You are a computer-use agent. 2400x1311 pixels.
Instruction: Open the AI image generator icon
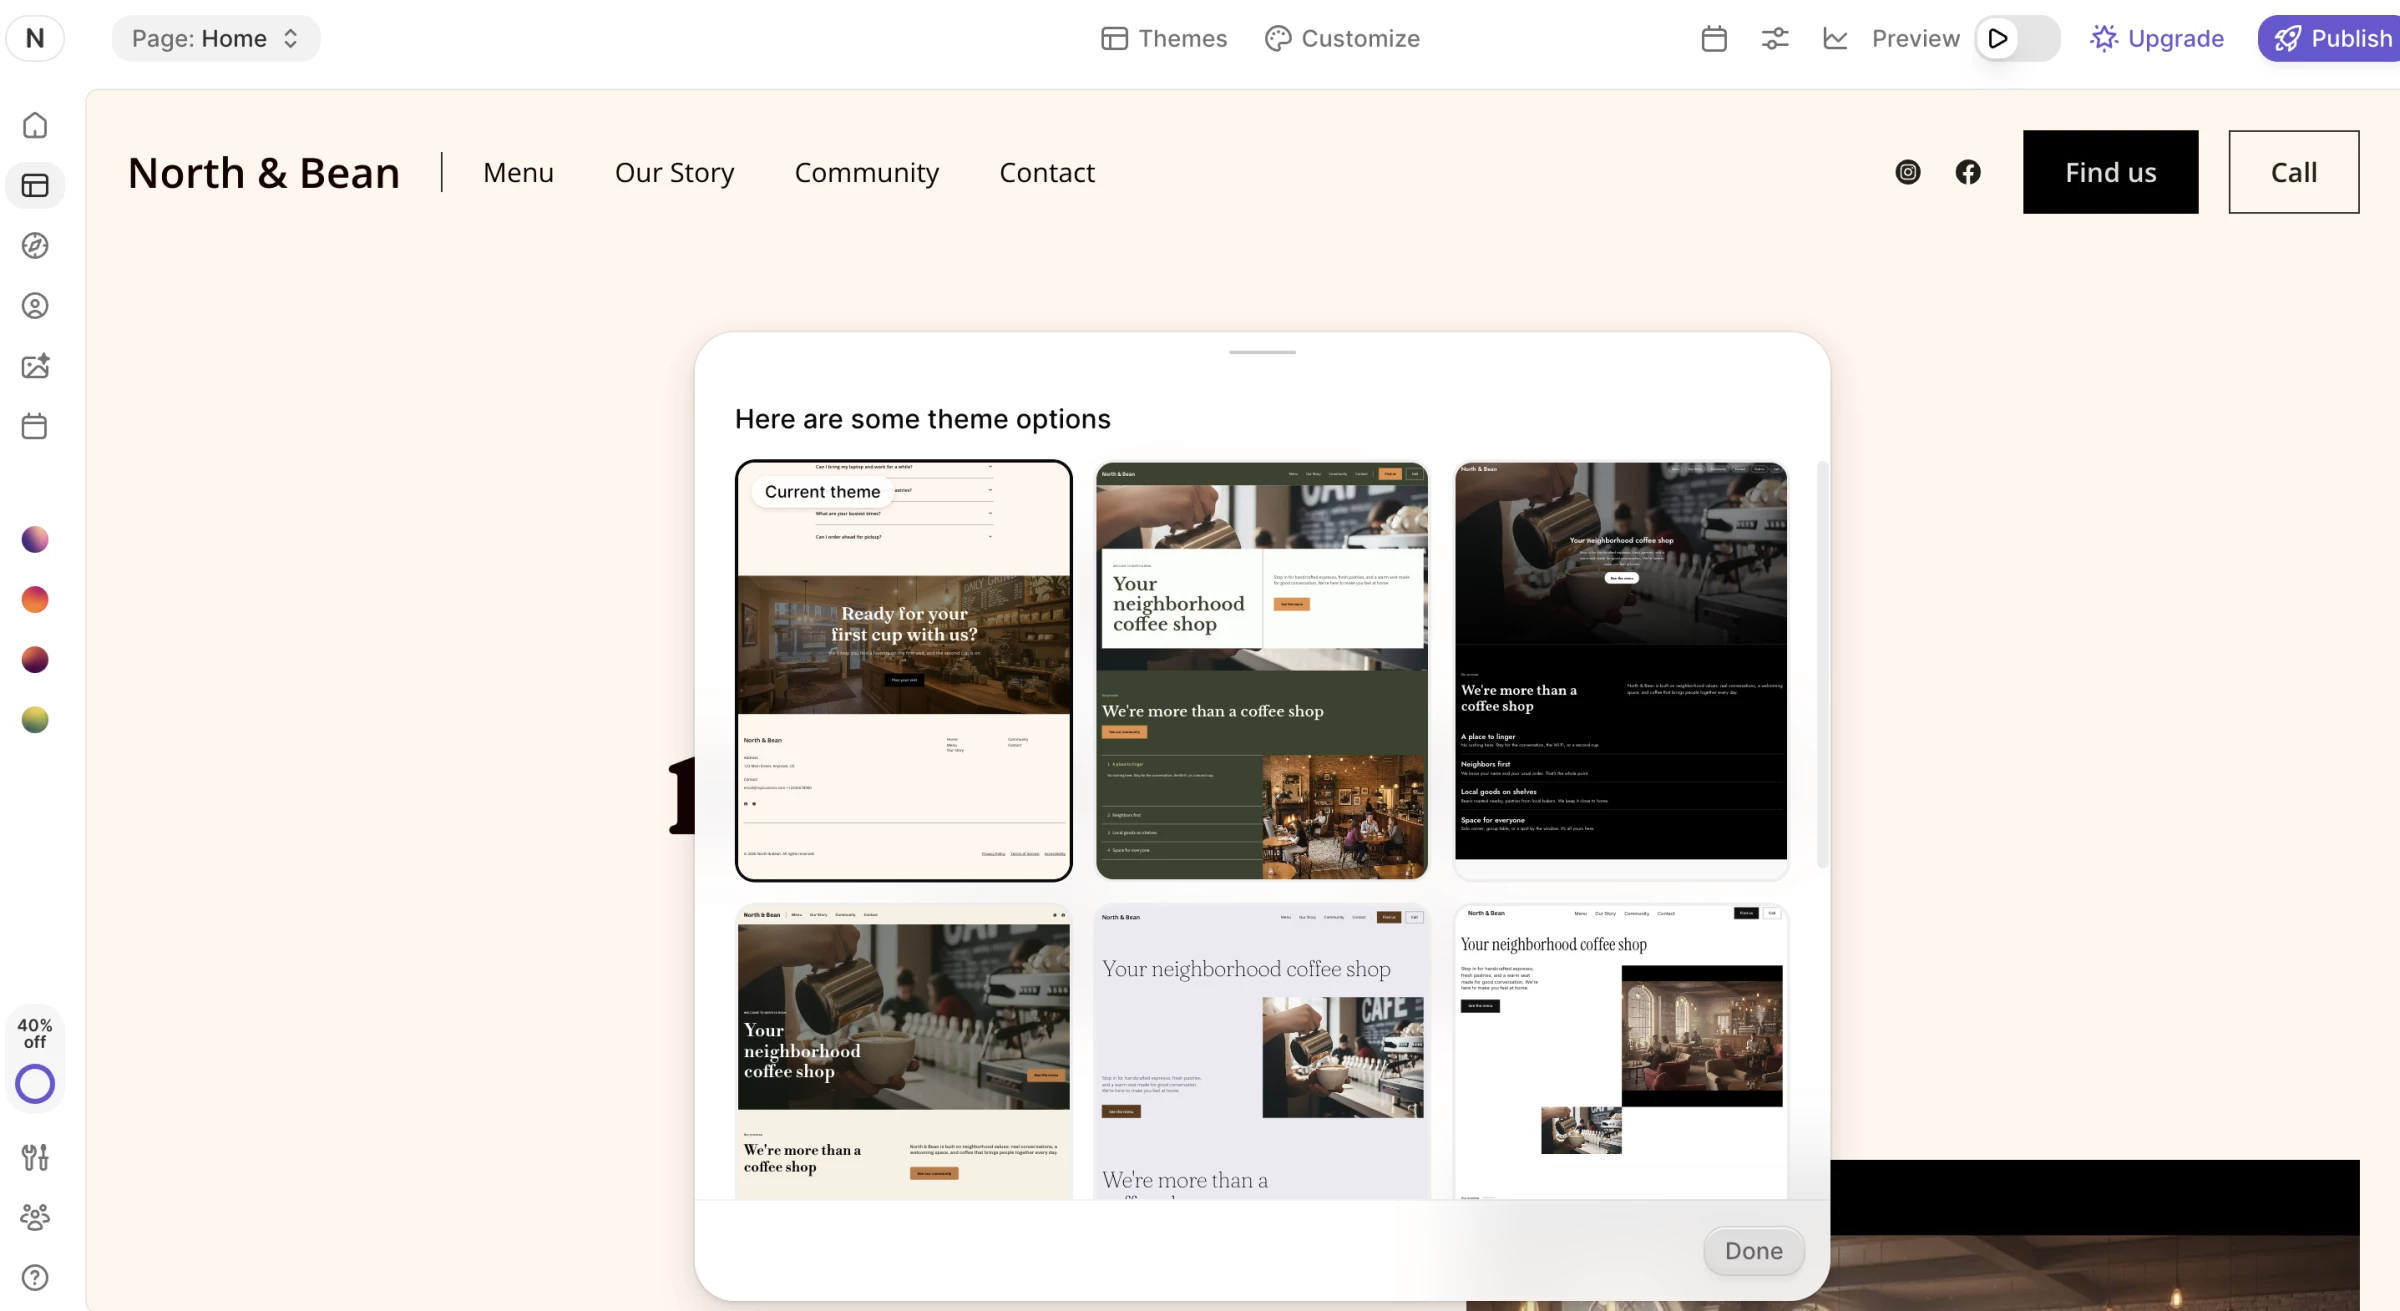pyautogui.click(x=35, y=366)
